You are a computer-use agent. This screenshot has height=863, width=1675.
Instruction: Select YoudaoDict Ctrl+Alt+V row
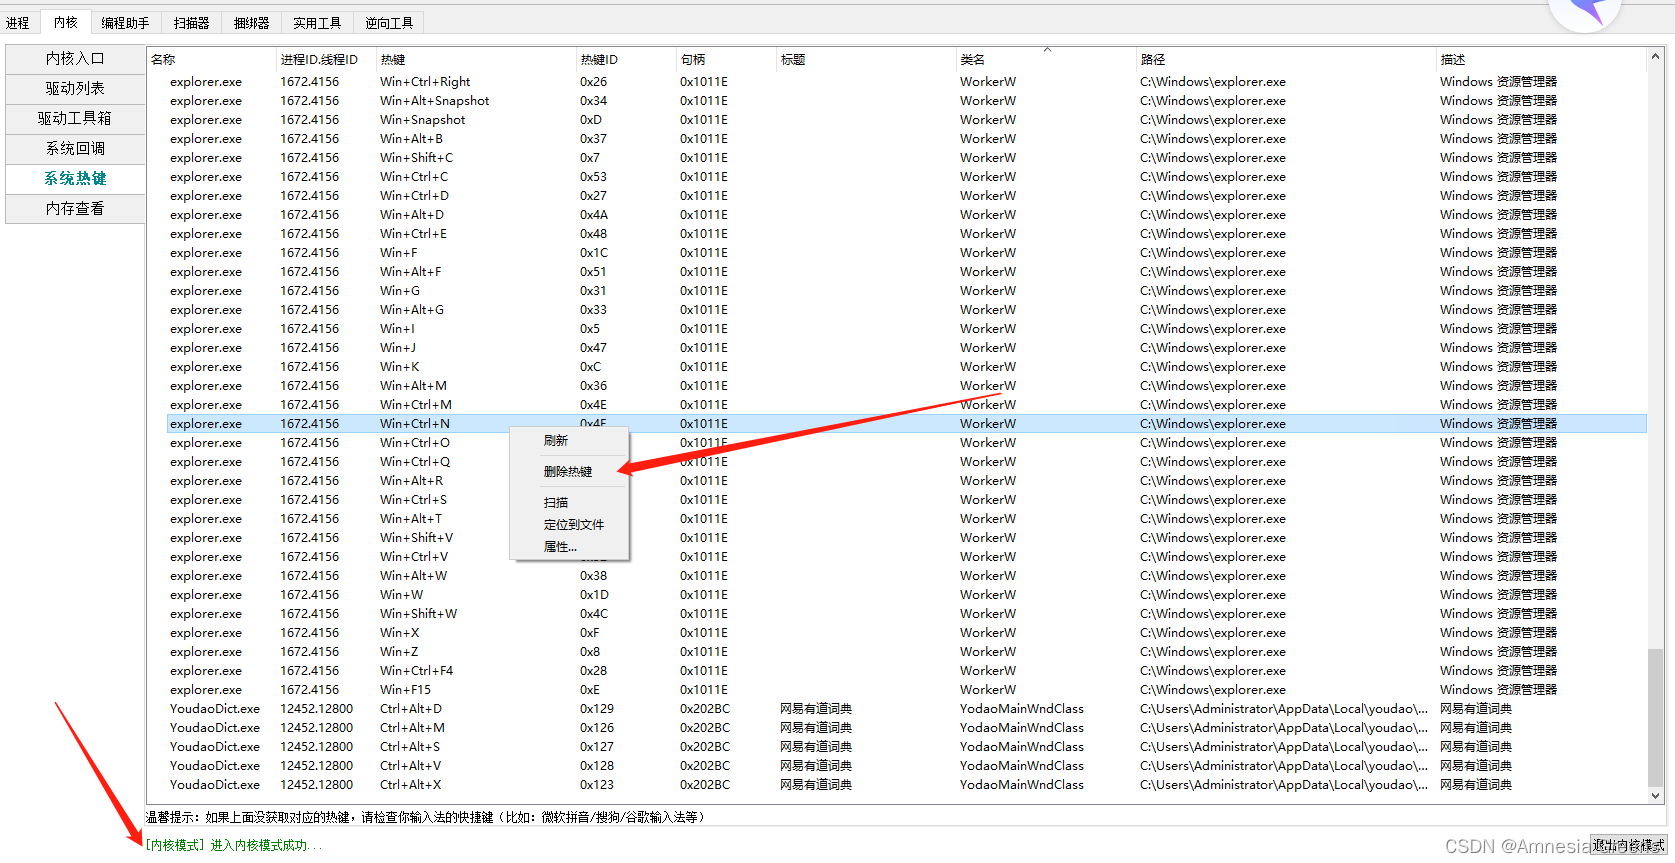(906, 766)
